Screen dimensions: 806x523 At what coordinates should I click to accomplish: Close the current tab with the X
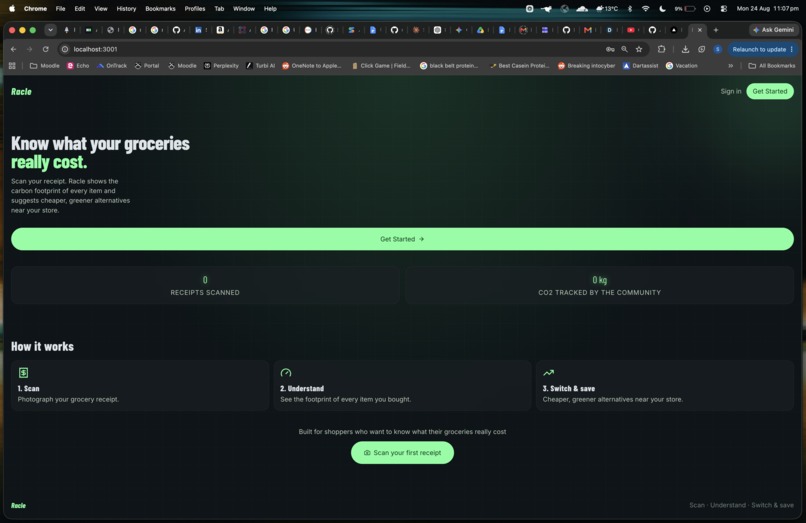click(x=700, y=30)
